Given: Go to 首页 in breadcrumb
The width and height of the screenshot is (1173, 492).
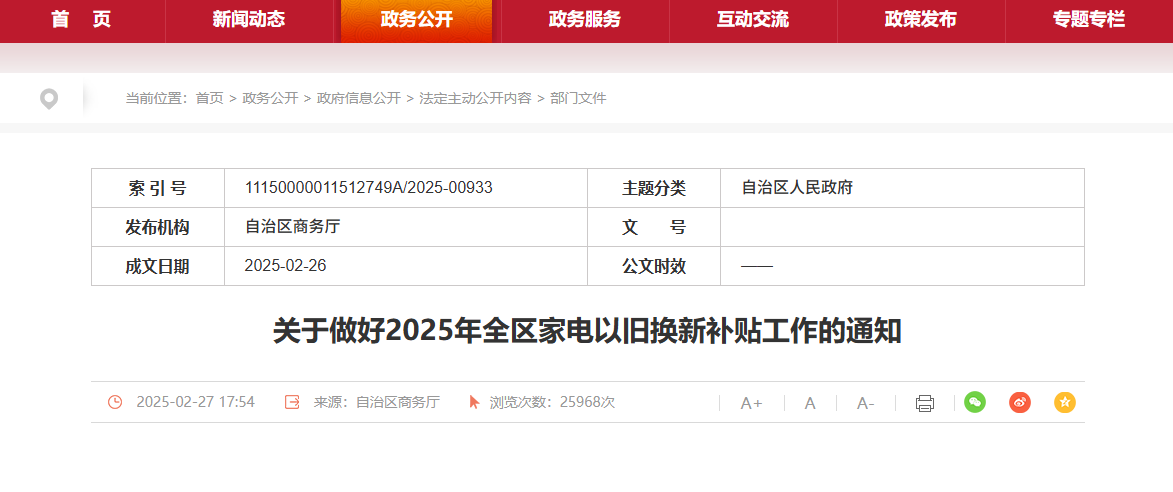Looking at the screenshot, I should click(x=209, y=98).
